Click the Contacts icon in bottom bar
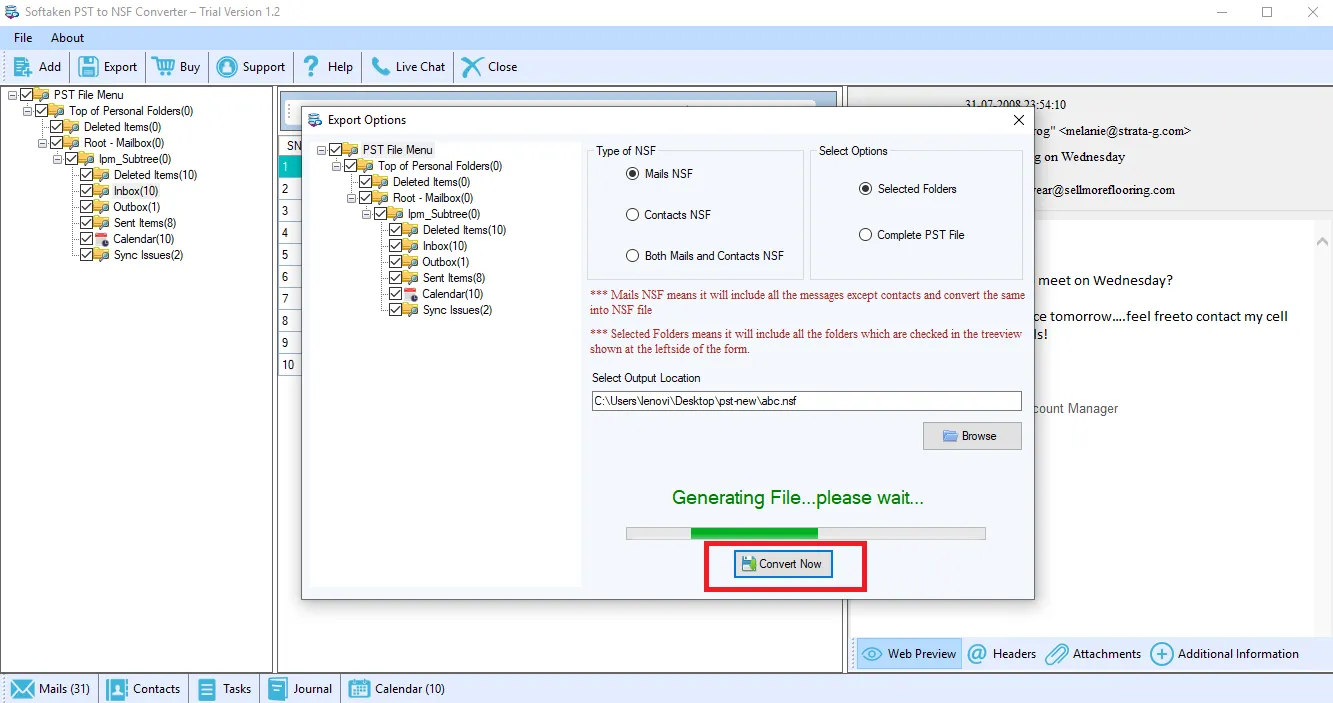Image resolution: width=1333 pixels, height=703 pixels. click(x=117, y=689)
